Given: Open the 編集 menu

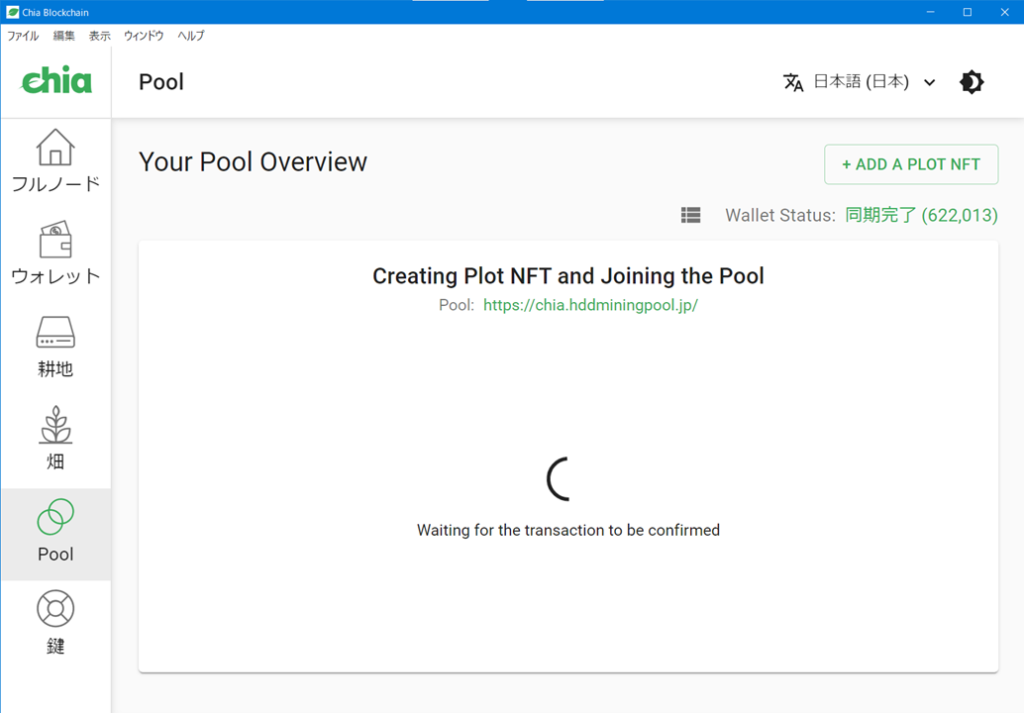Looking at the screenshot, I should (x=63, y=35).
